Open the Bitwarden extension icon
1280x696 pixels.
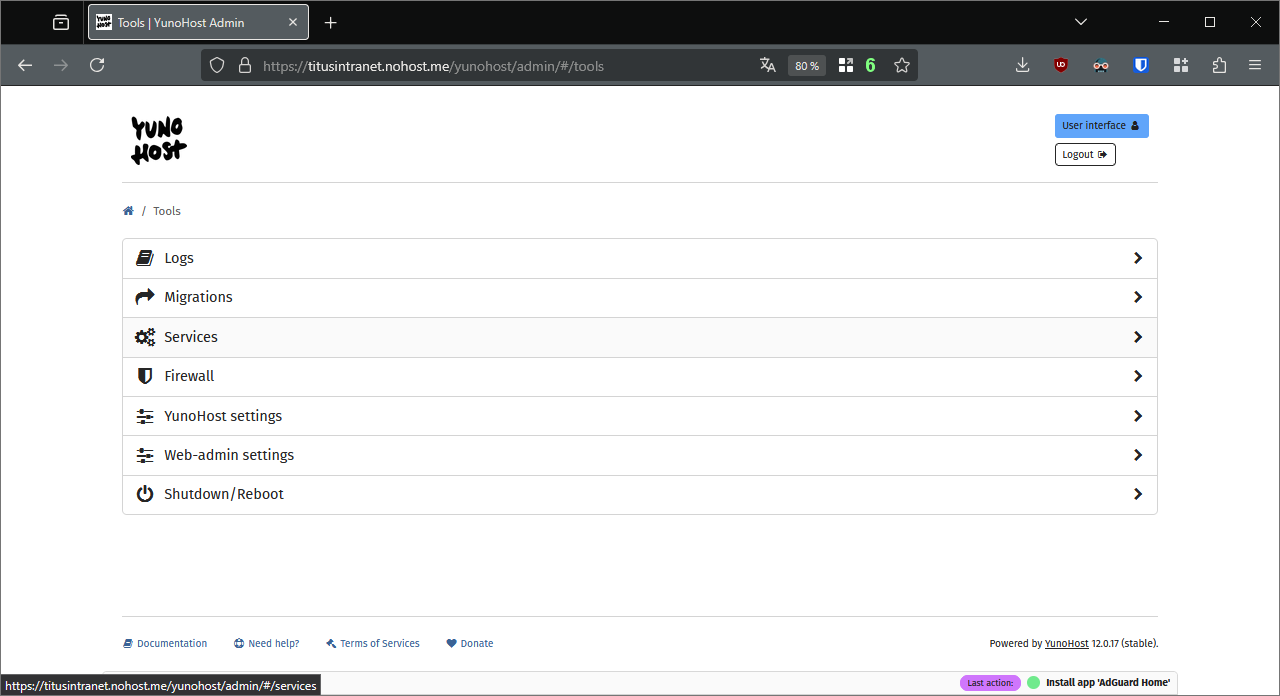1141,65
